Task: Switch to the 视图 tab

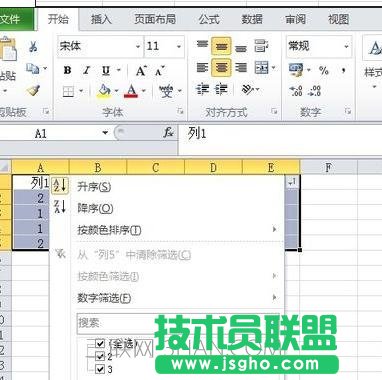Action: click(338, 19)
